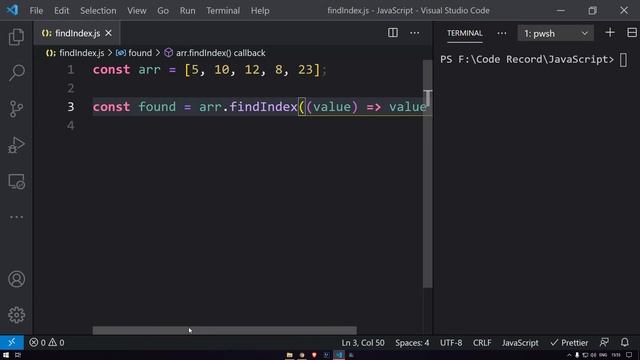Image resolution: width=640 pixels, height=360 pixels.
Task: Open the Accounts menu icon
Action: click(x=16, y=279)
